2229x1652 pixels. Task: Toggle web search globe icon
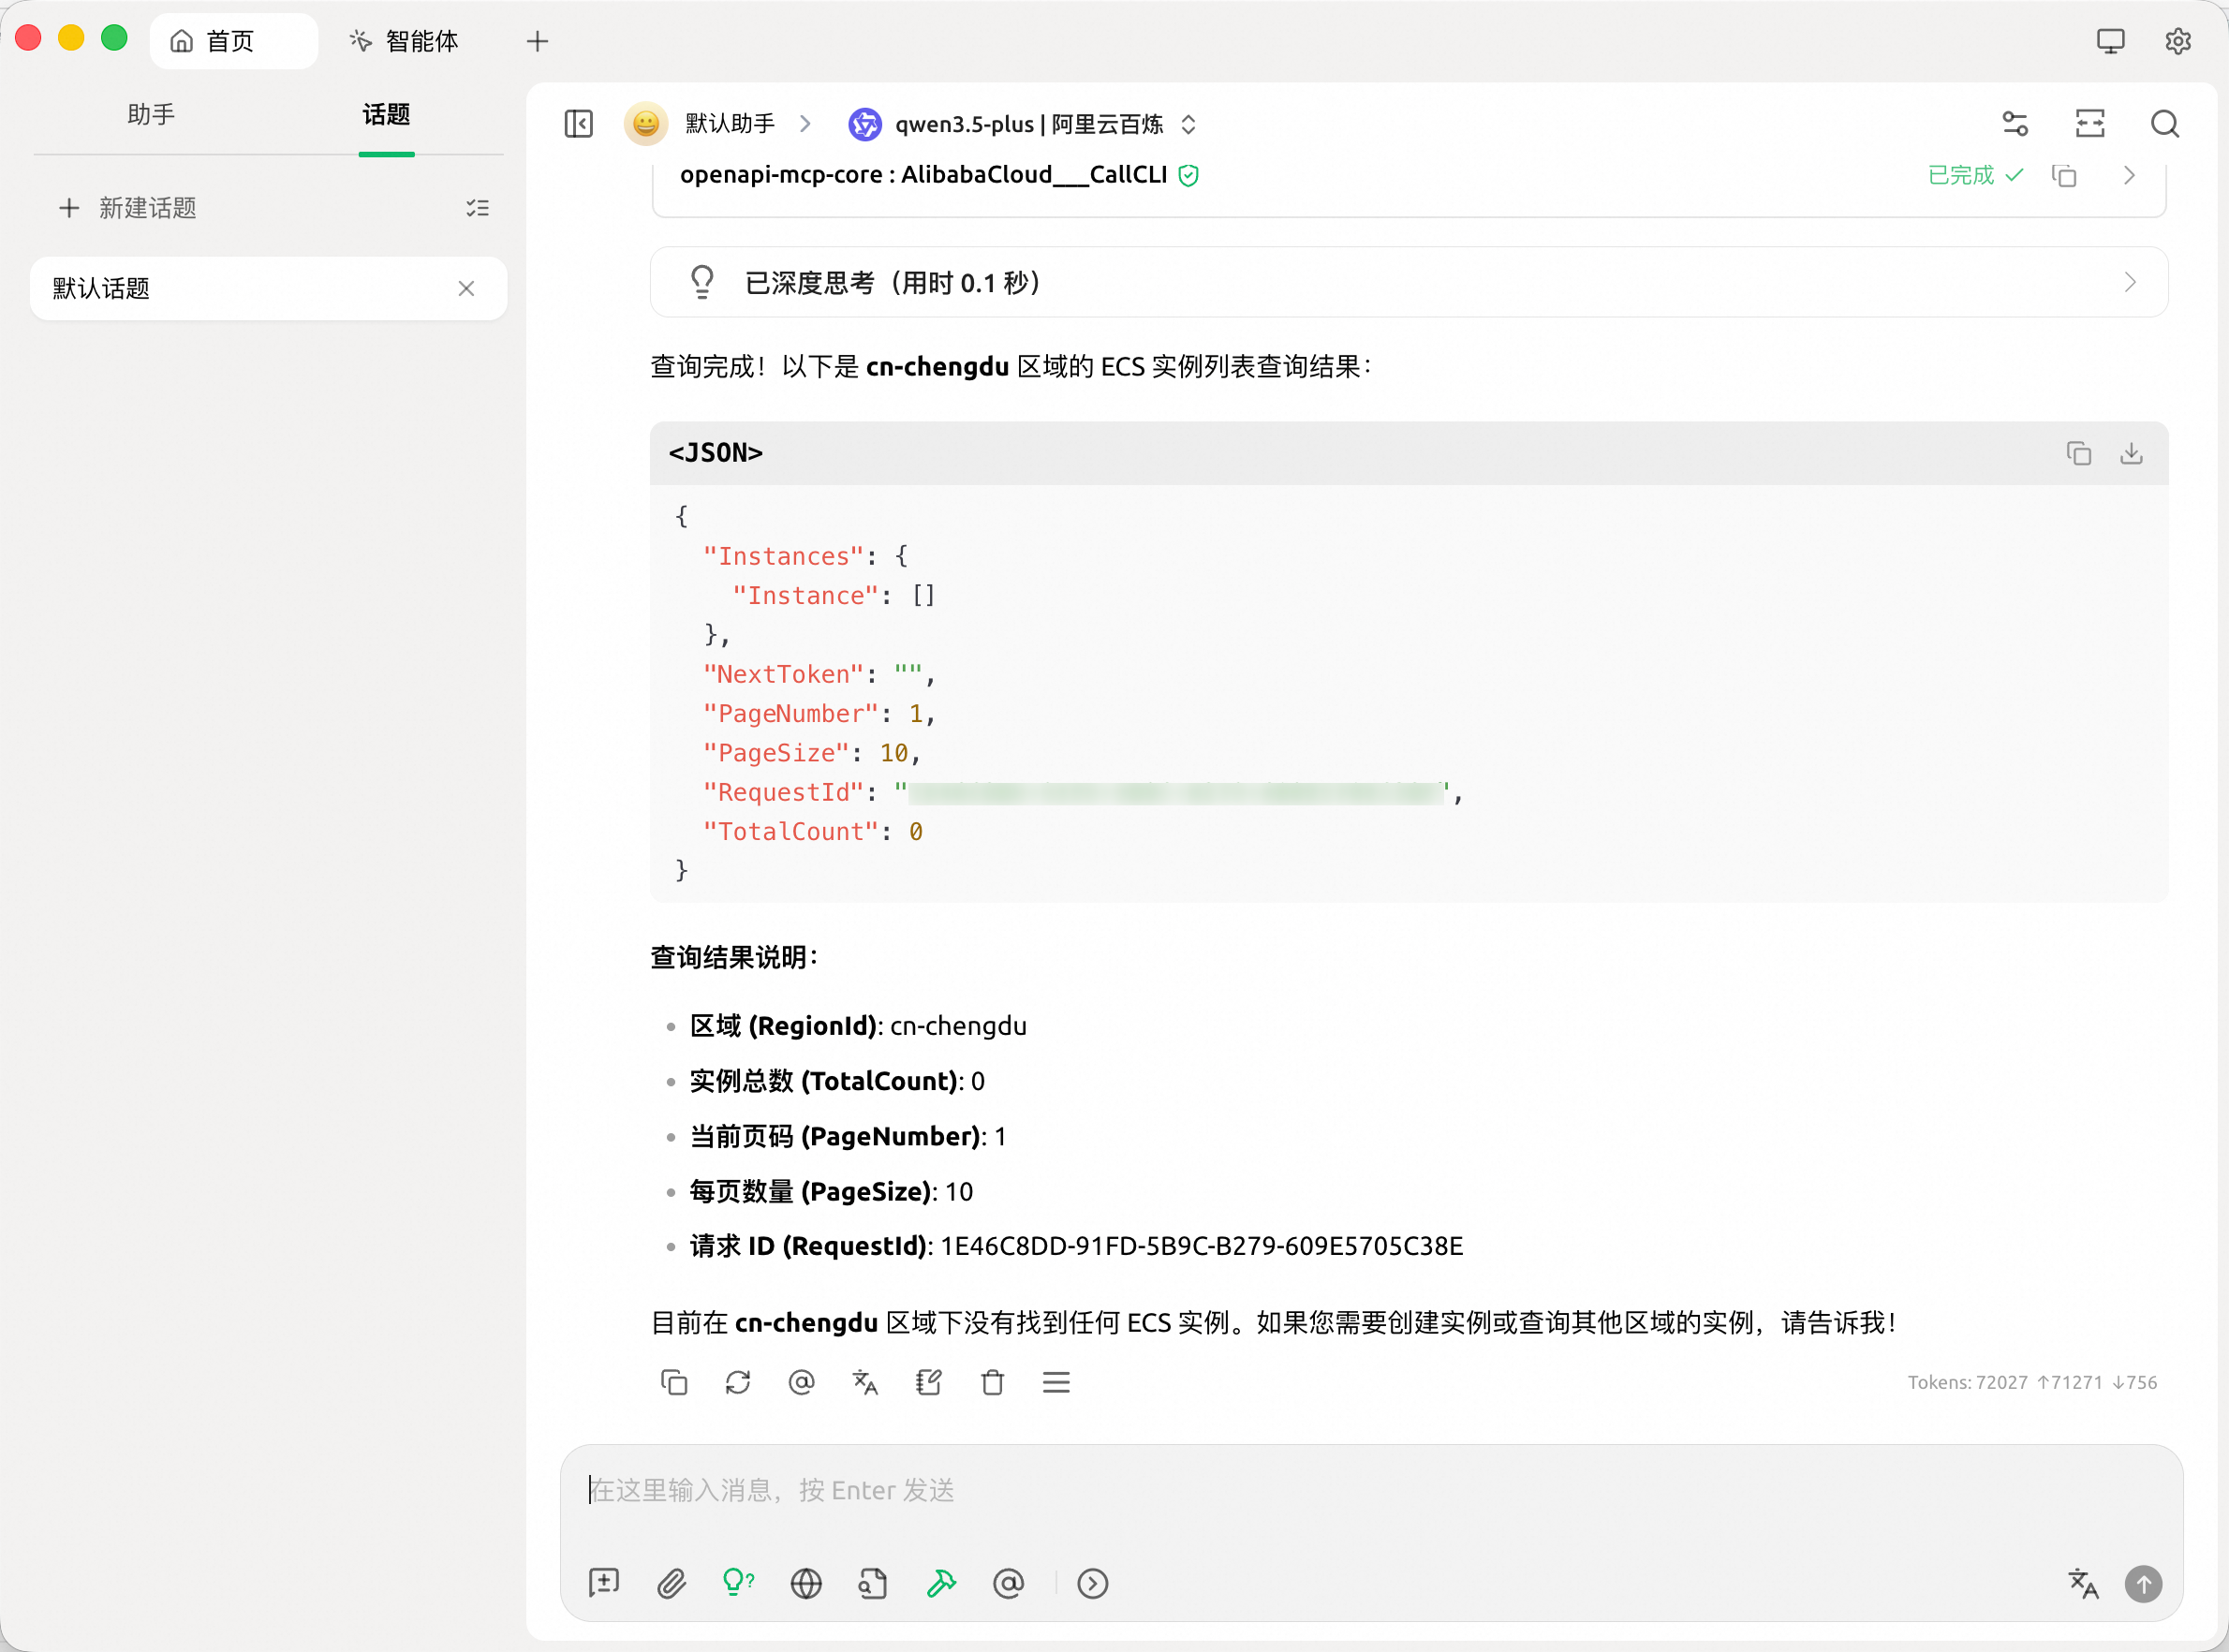click(x=806, y=1583)
